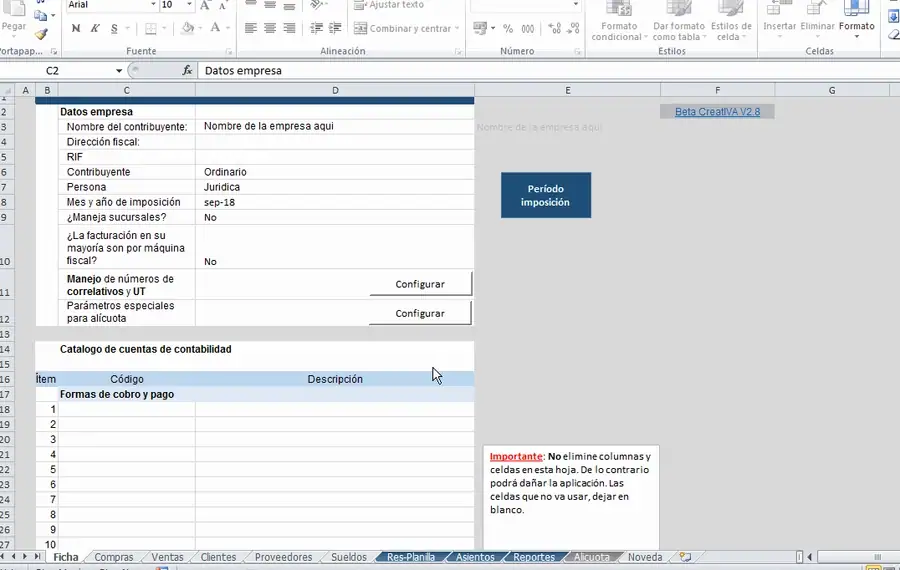The height and width of the screenshot is (570, 900).
Task: Select column D header
Action: (x=335, y=90)
